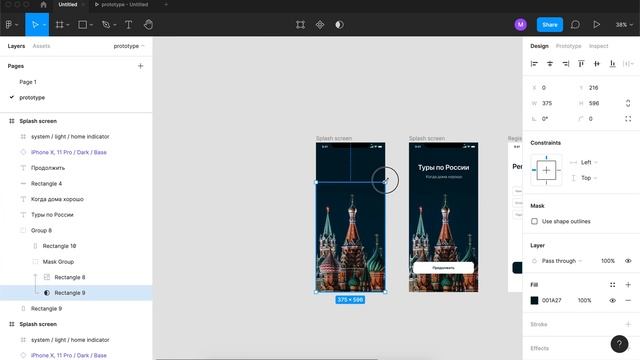Align horizontal centers icon
This screenshot has width=640, height=360.
click(550, 64)
